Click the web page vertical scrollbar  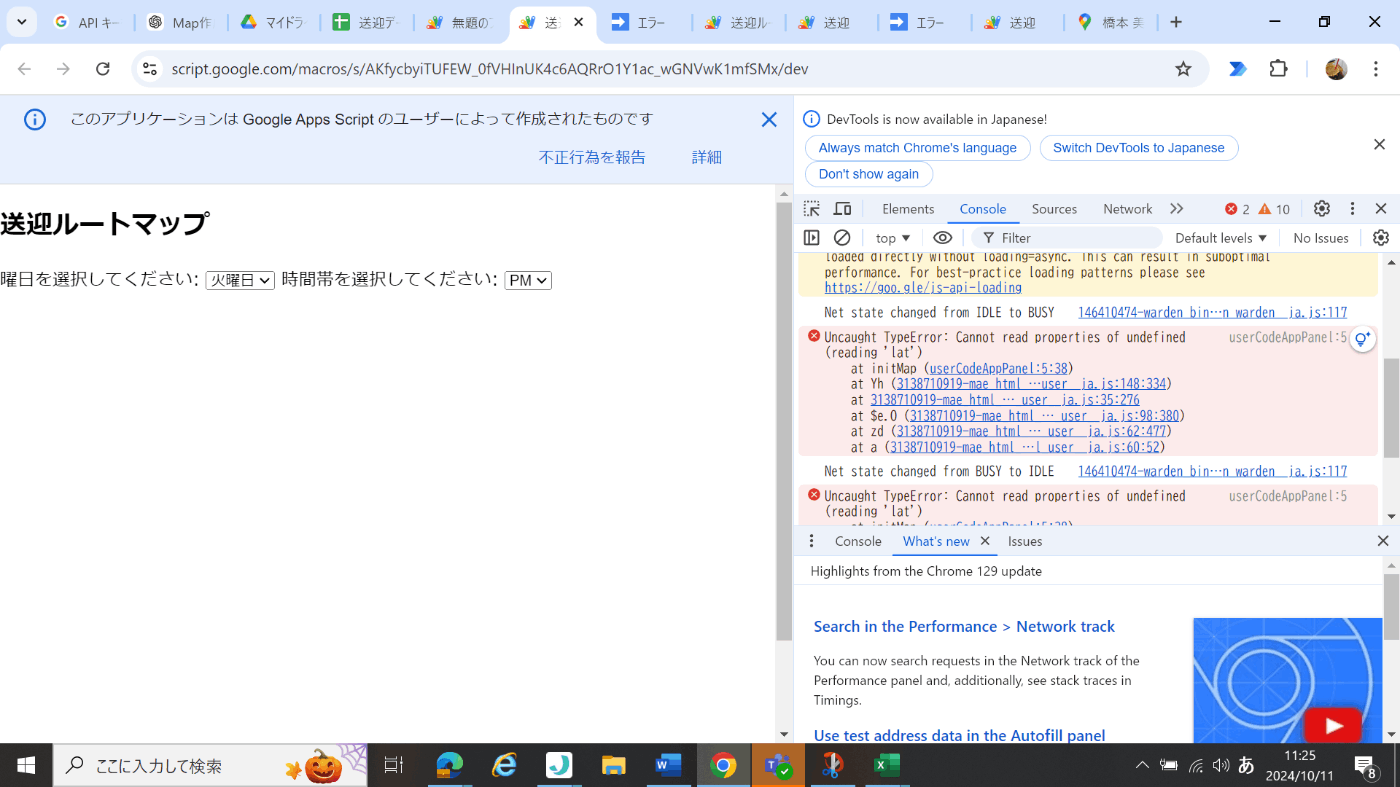[x=784, y=420]
